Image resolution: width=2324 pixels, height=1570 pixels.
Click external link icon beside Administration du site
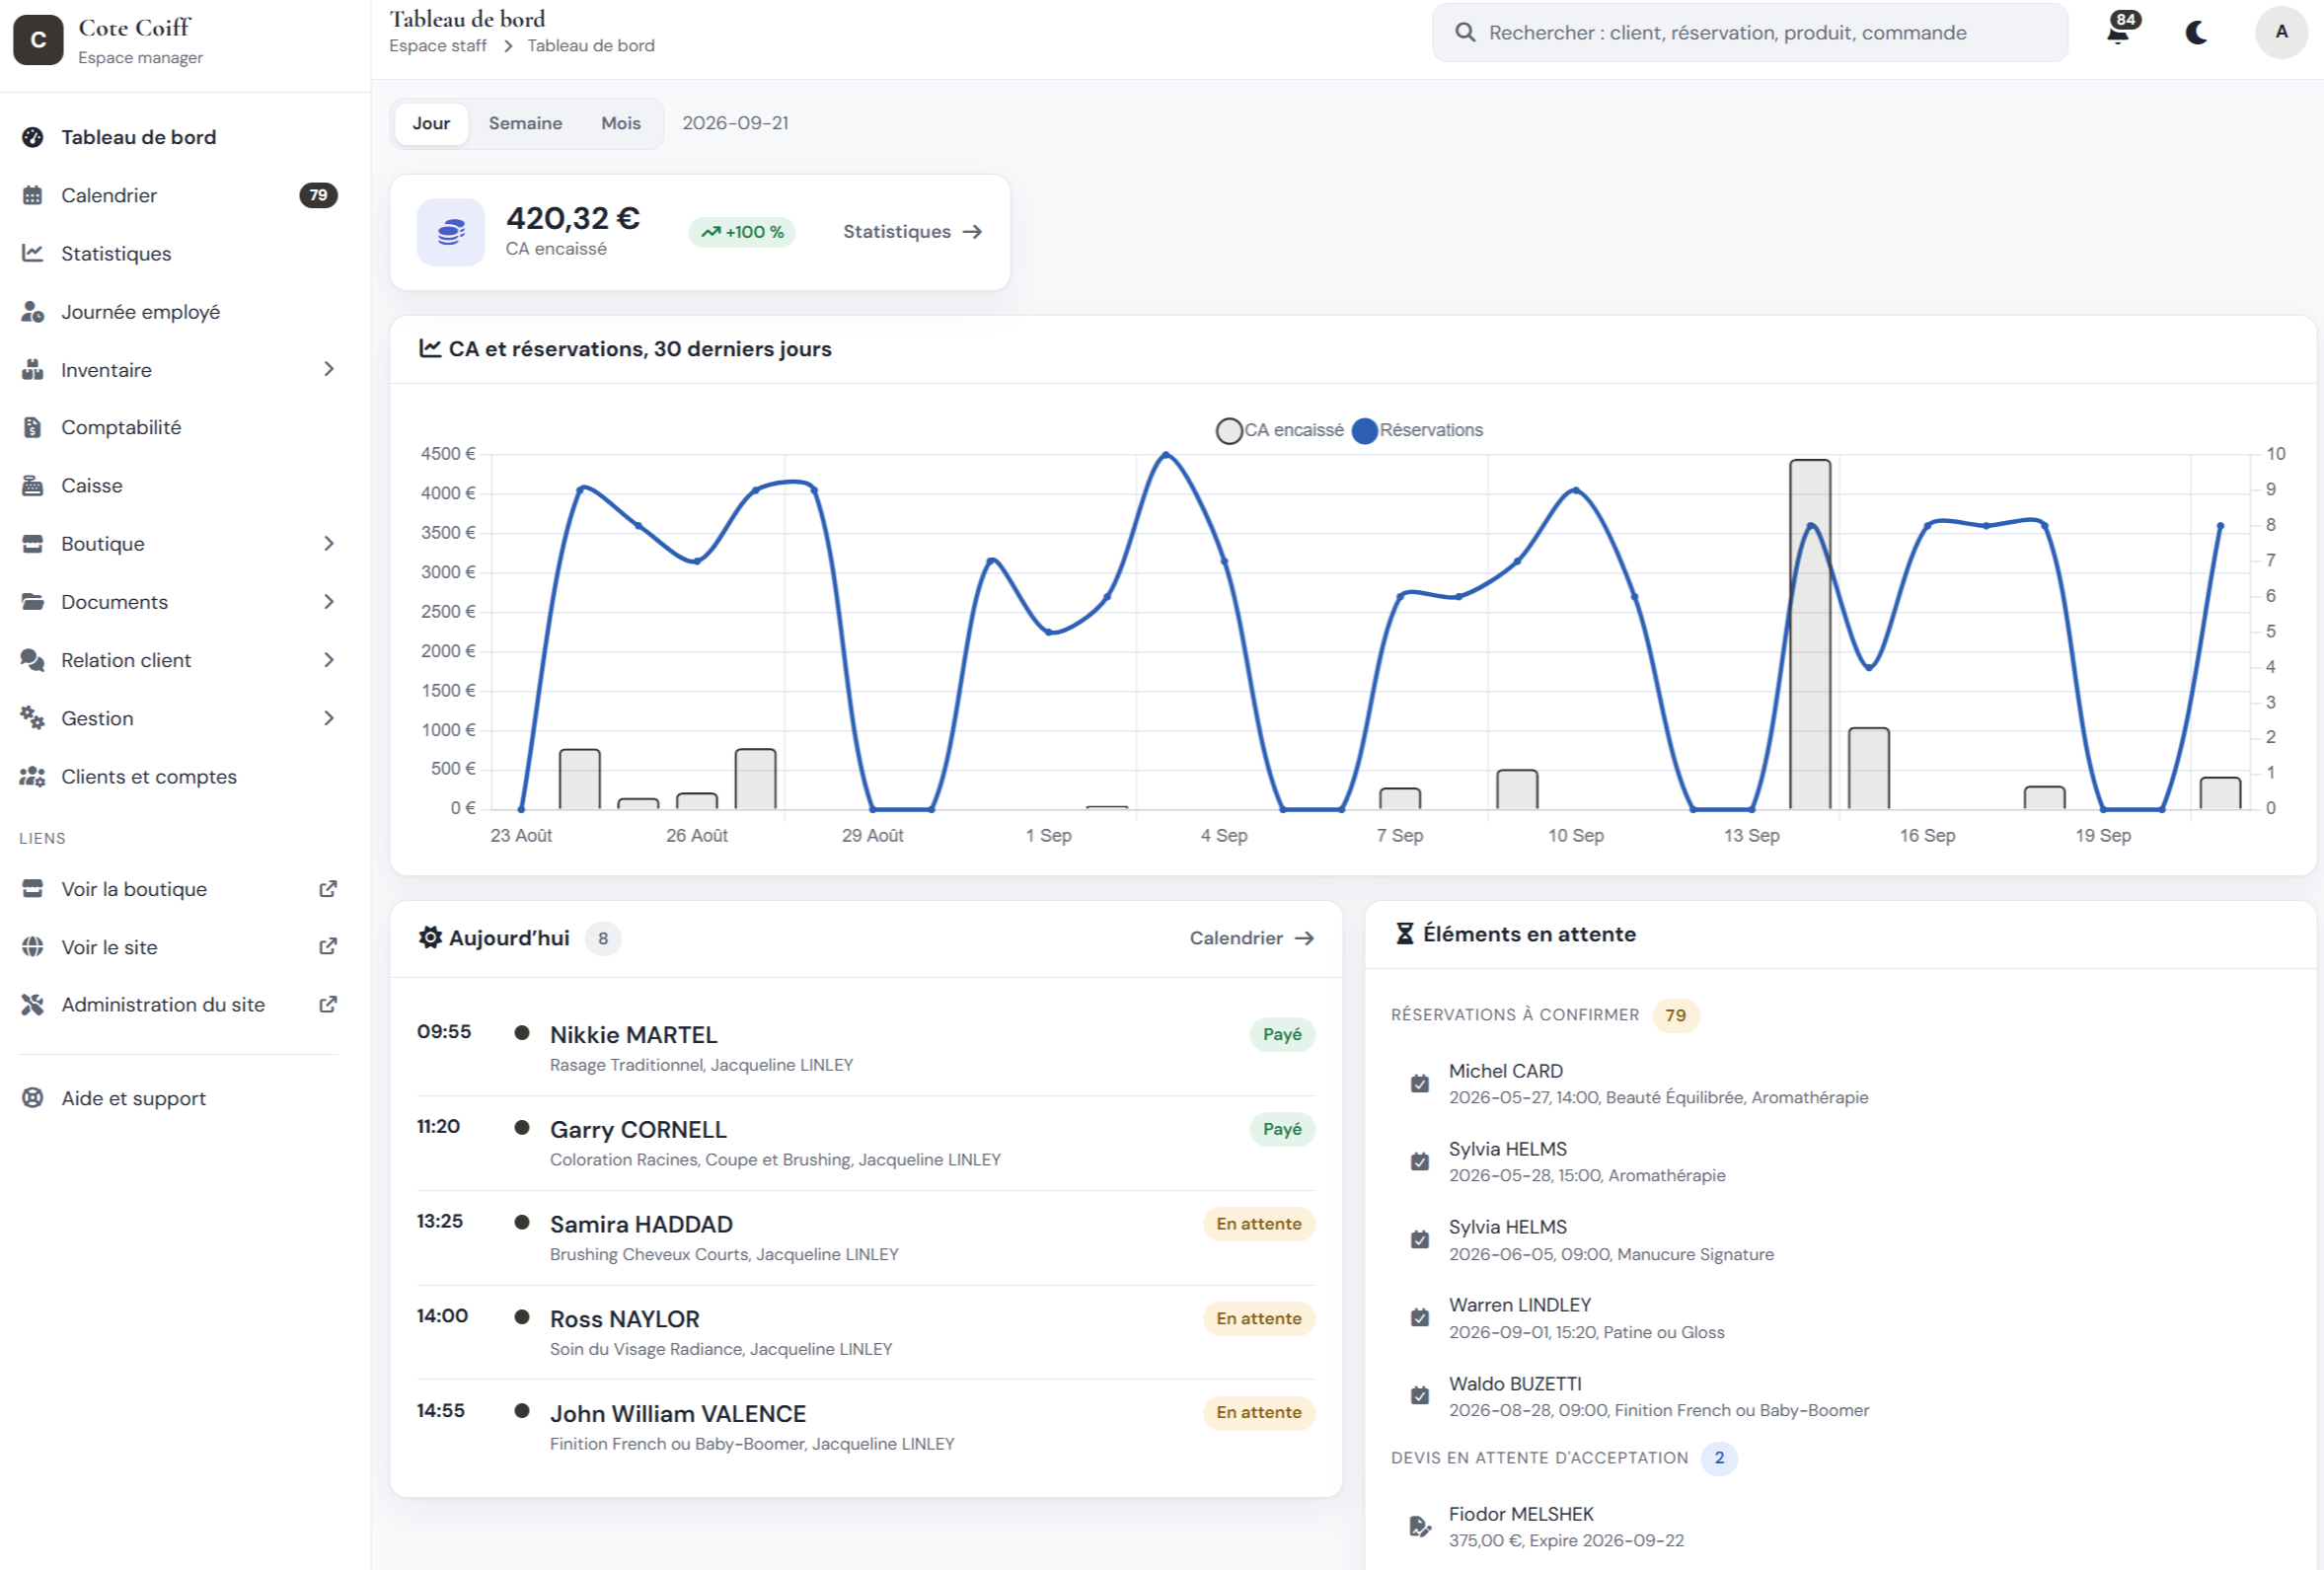pos(328,1004)
